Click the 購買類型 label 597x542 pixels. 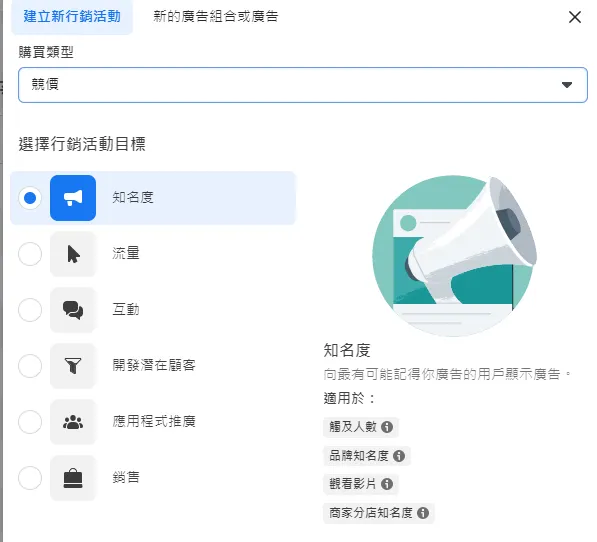point(46,52)
